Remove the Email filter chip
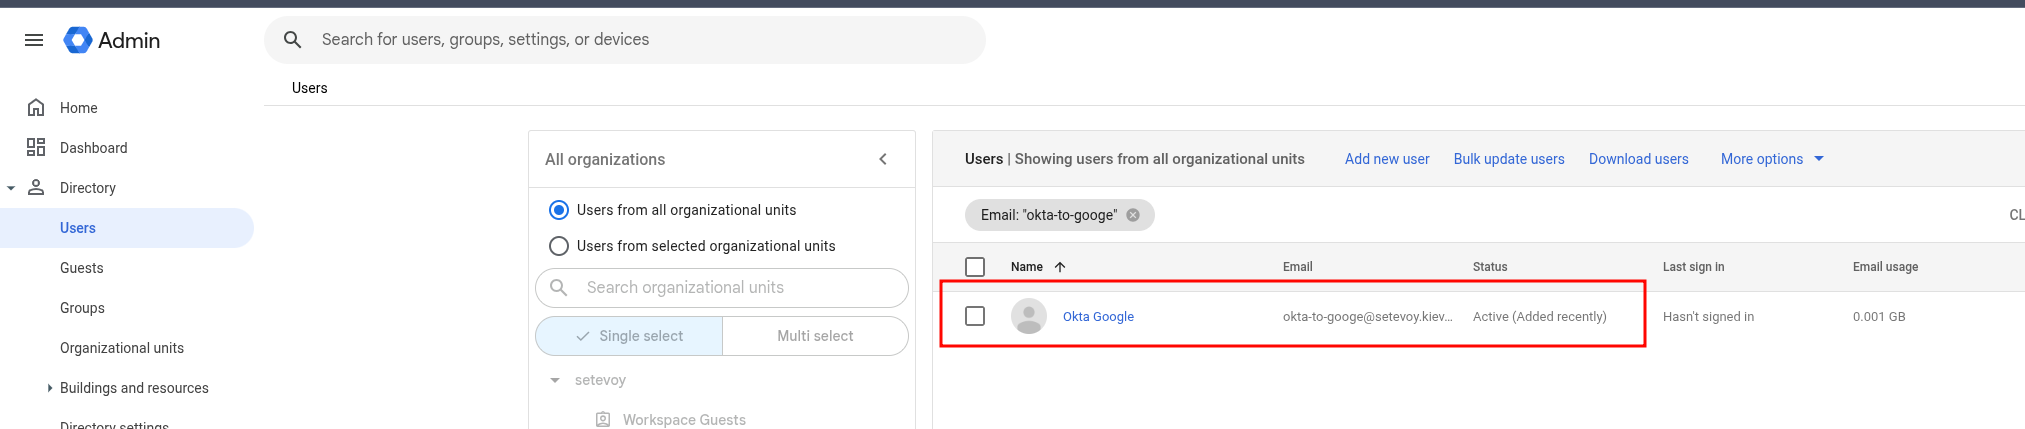Image resolution: width=2025 pixels, height=429 pixels. pyautogui.click(x=1133, y=215)
